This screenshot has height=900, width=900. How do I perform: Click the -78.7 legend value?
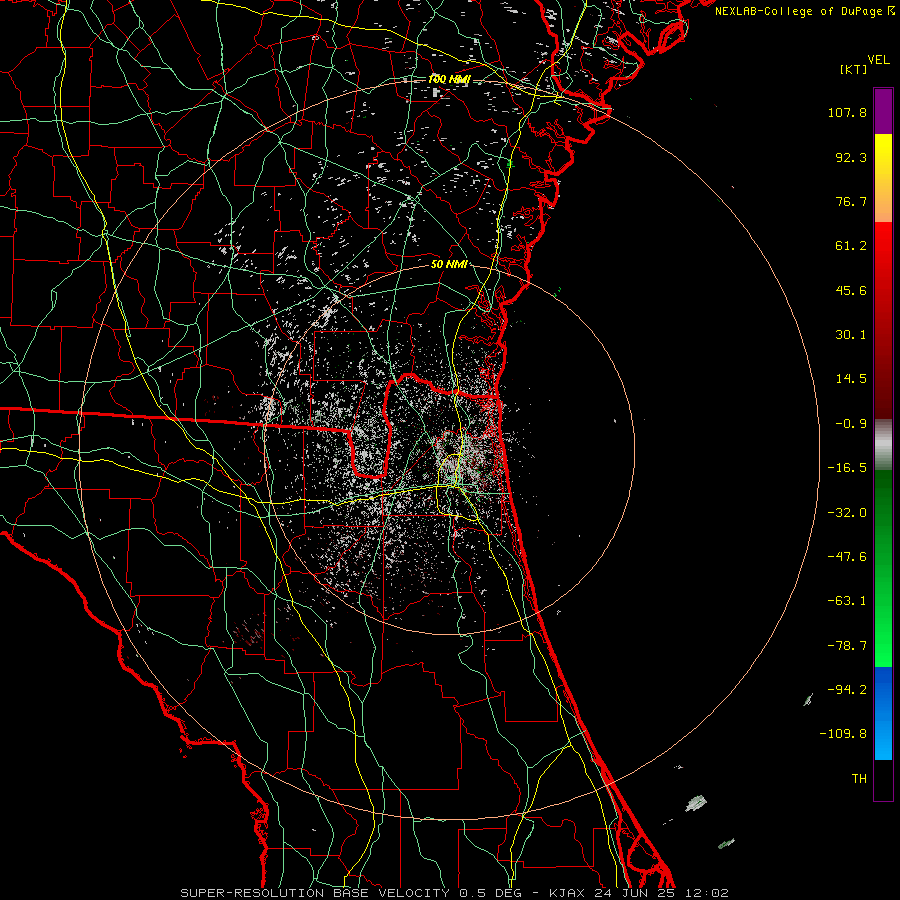click(x=847, y=646)
